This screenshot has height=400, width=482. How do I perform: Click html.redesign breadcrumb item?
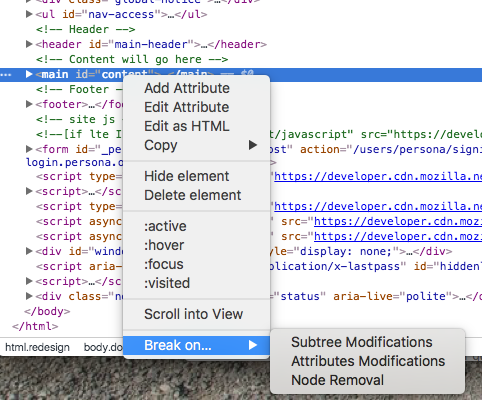point(37,347)
